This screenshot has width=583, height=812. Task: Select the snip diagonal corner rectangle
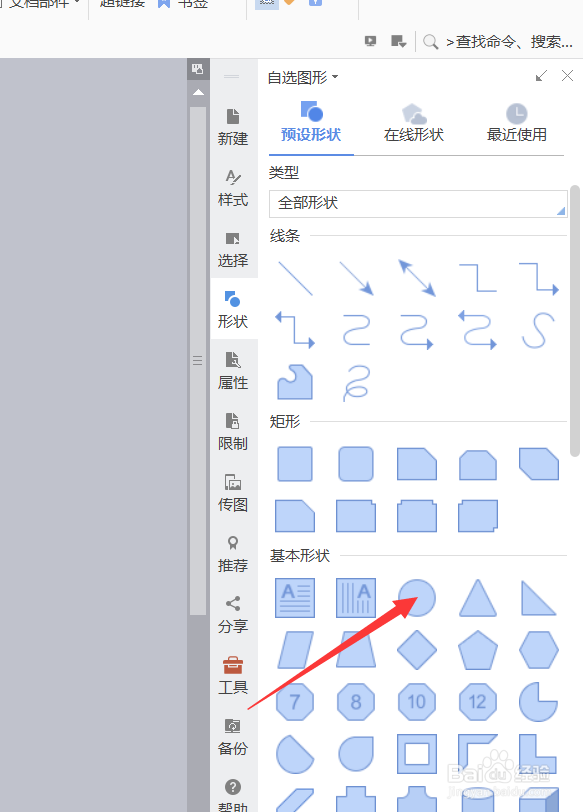pyautogui.click(x=539, y=464)
